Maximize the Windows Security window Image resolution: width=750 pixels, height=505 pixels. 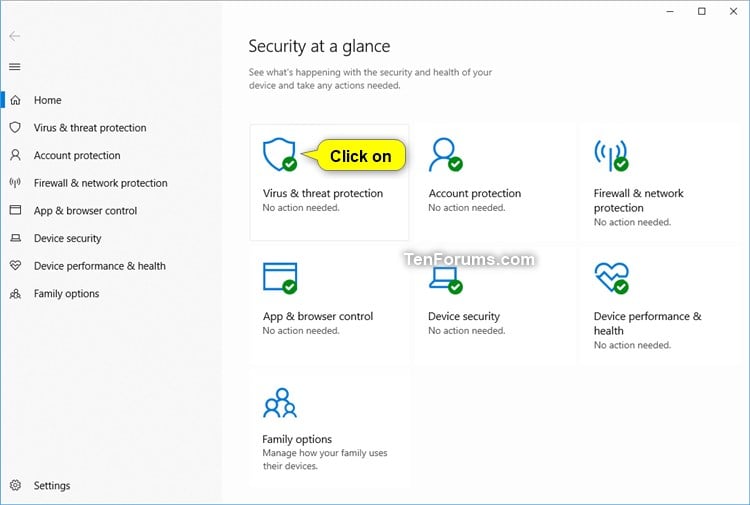pos(702,11)
